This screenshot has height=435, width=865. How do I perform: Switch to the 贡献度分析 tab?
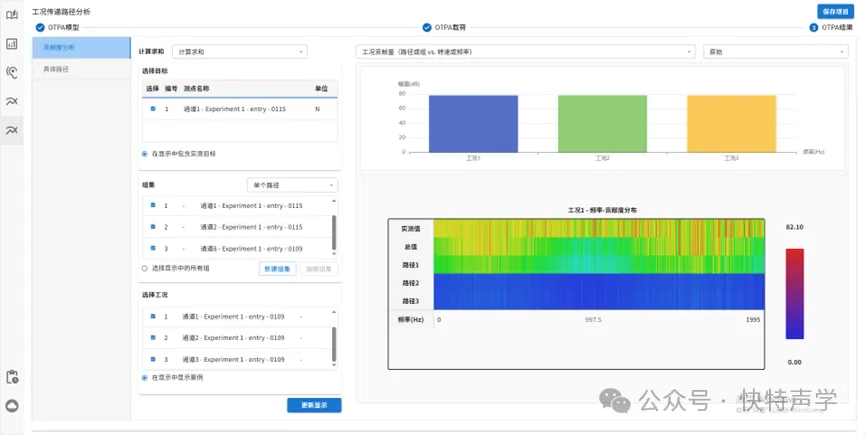tap(82, 48)
